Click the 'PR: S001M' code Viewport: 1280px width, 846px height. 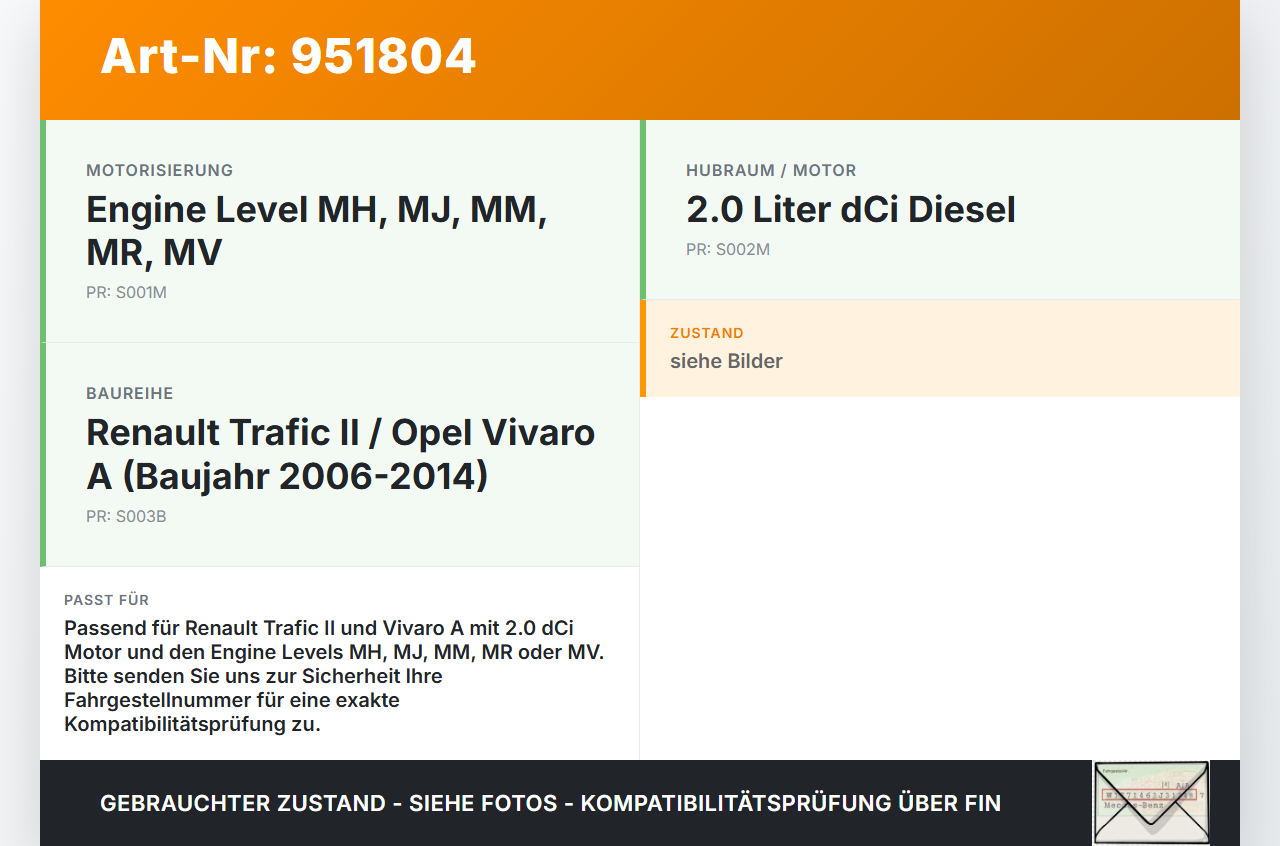click(x=126, y=293)
